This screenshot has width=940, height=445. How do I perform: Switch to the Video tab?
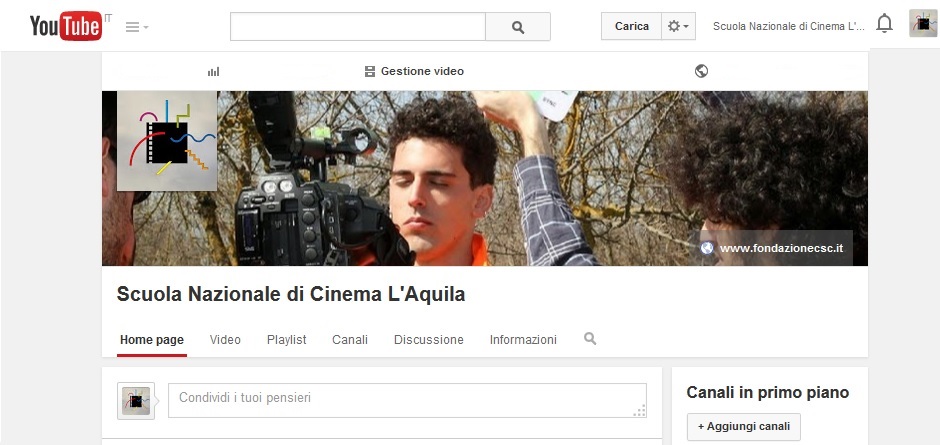(225, 340)
